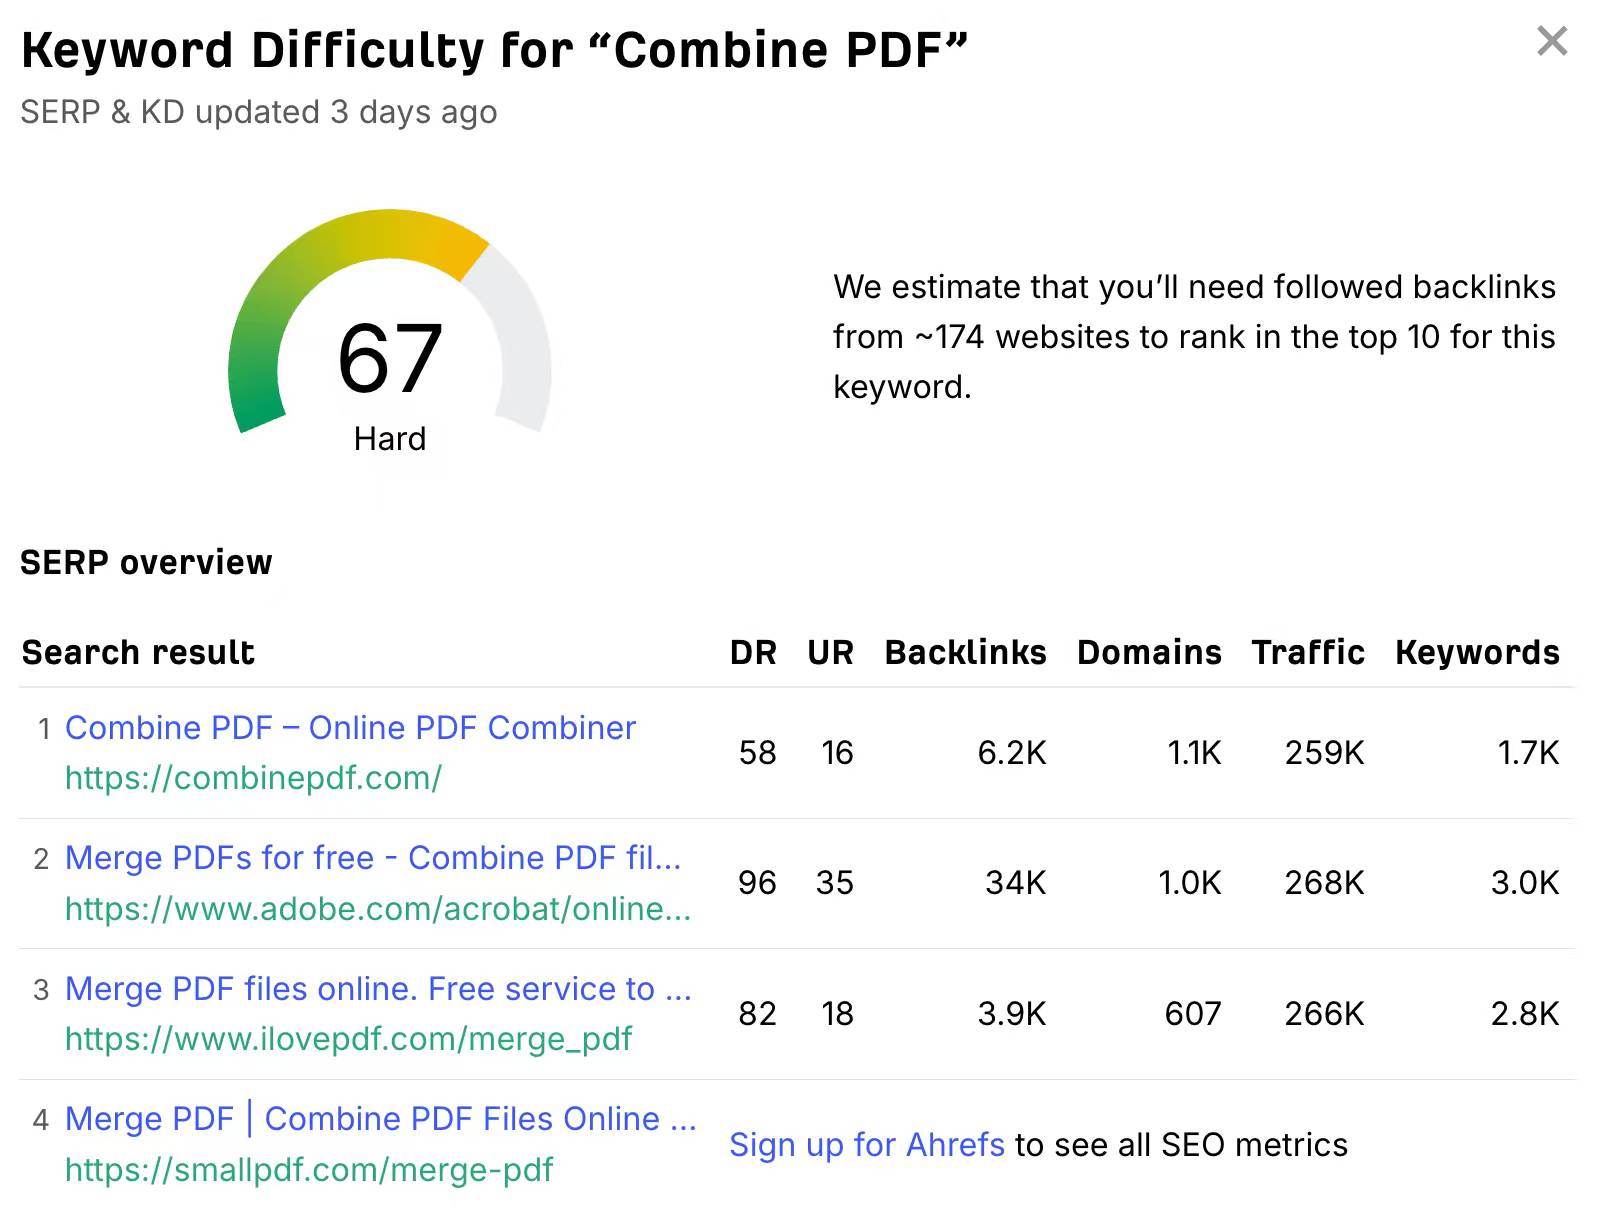Screen dimensions: 1612x1210
Task: Click the DR column header
Action: (x=753, y=653)
